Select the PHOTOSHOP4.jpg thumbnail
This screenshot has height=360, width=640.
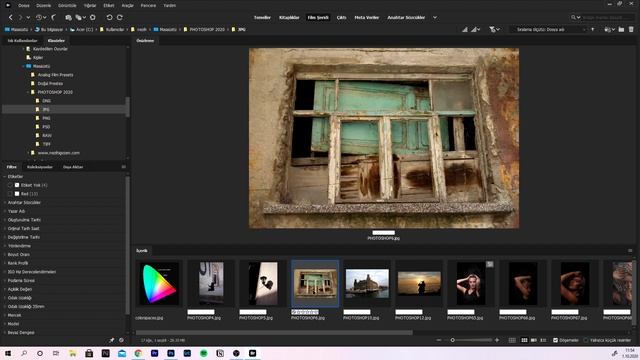pyautogui.click(x=211, y=284)
